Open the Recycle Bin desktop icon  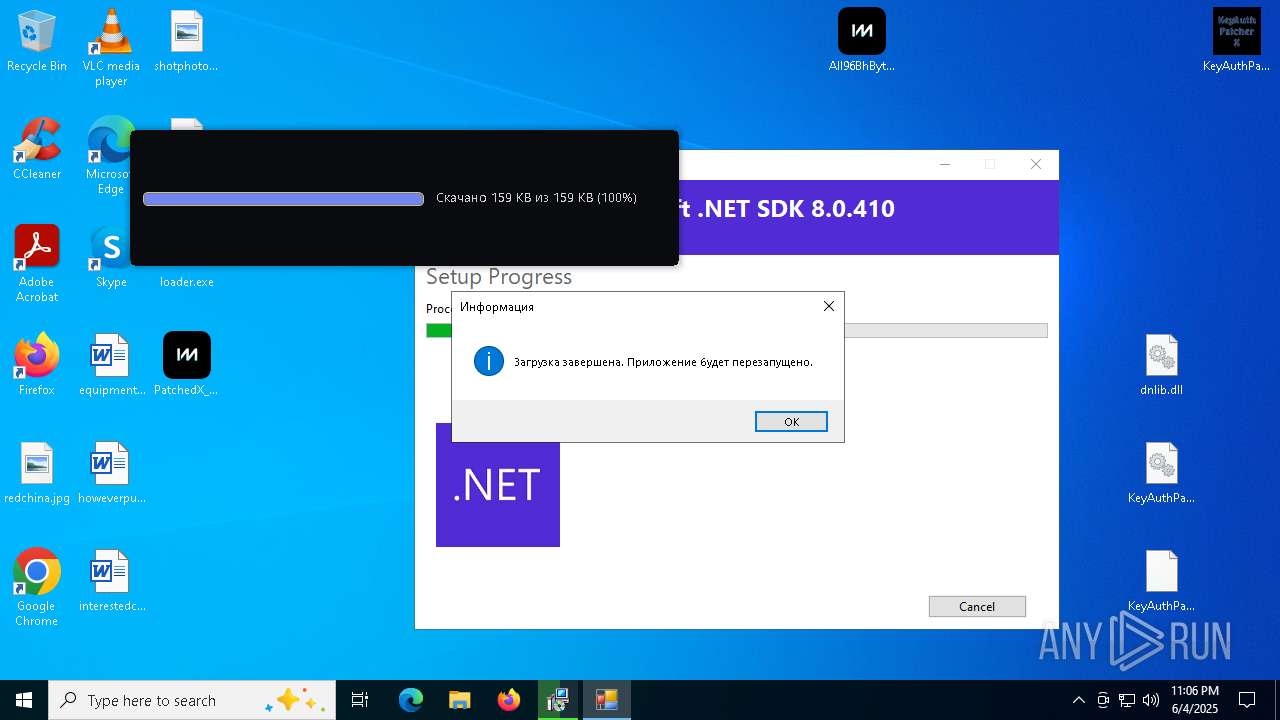tap(37, 42)
